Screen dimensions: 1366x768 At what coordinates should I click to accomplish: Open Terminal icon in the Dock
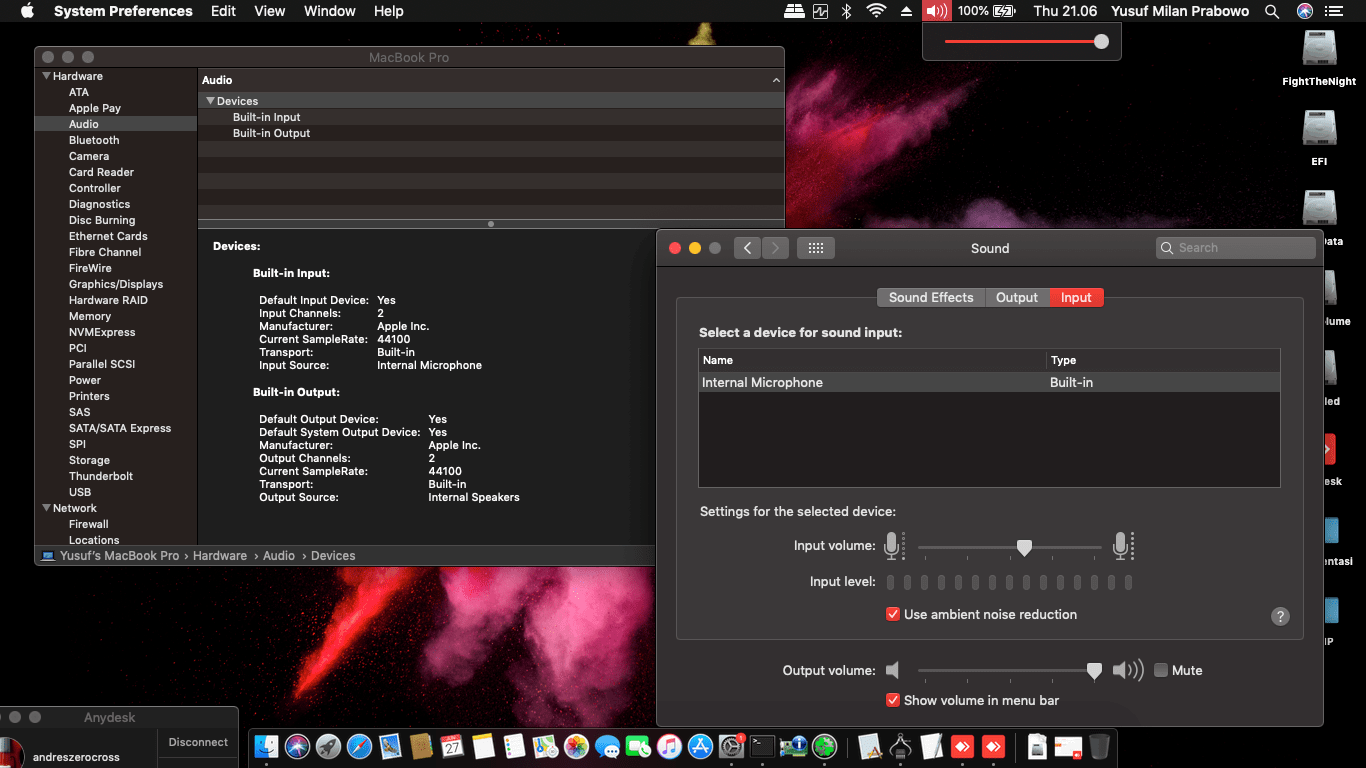[762, 746]
